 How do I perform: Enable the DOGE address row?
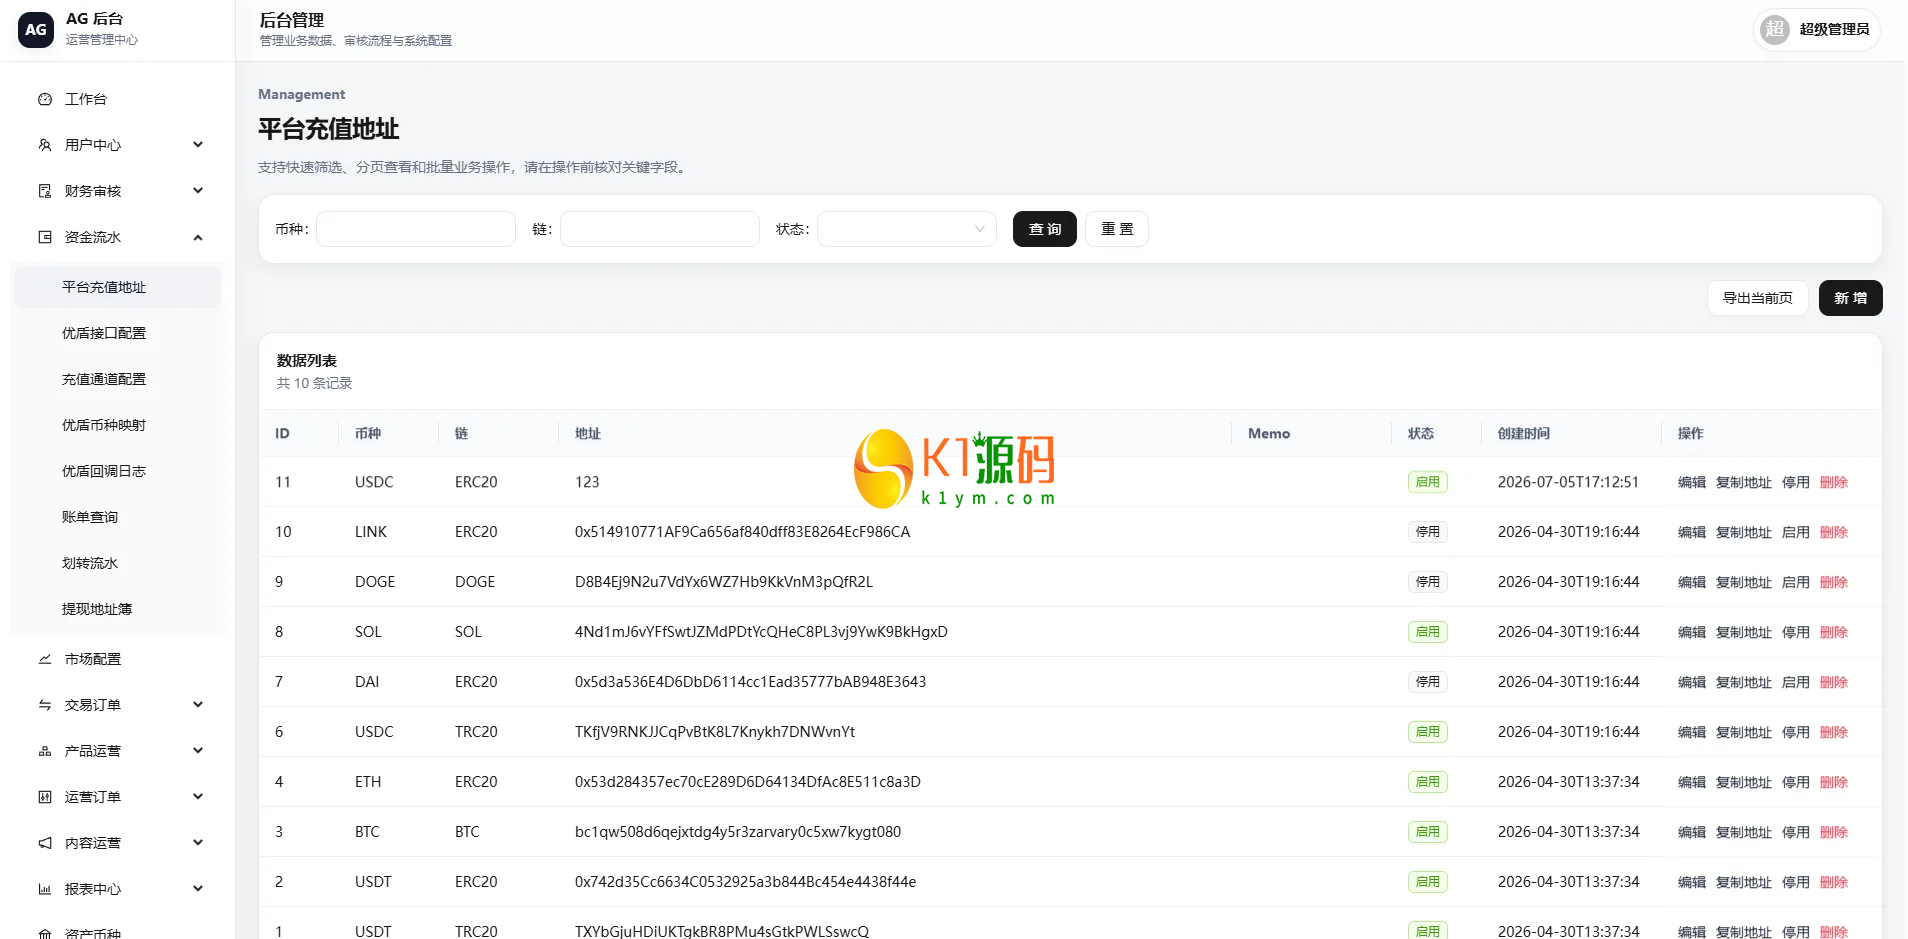tap(1796, 582)
